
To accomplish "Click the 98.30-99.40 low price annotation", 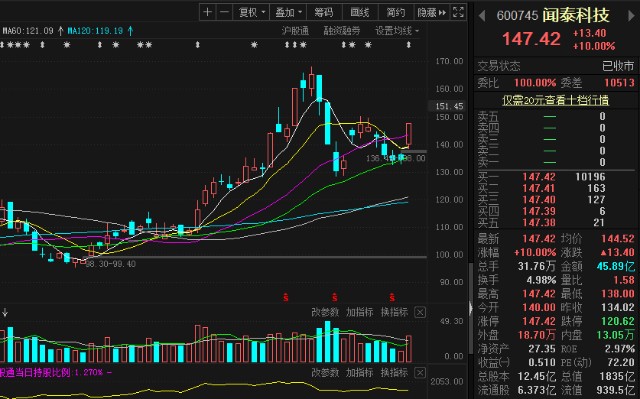I will point(111,264).
